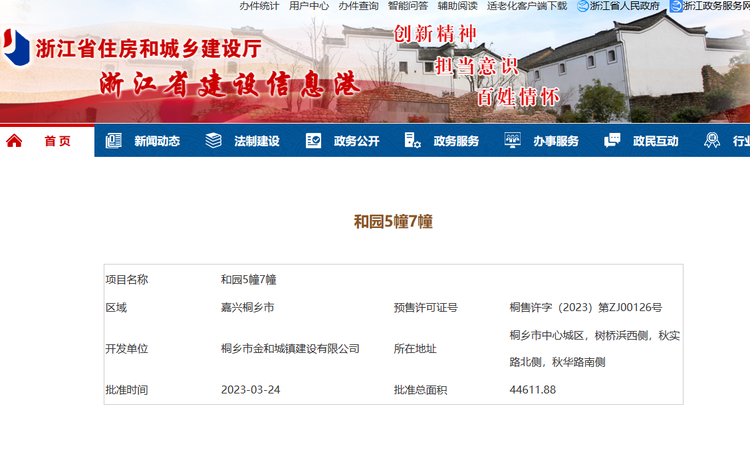Open the 办件统计 link

coord(259,6)
